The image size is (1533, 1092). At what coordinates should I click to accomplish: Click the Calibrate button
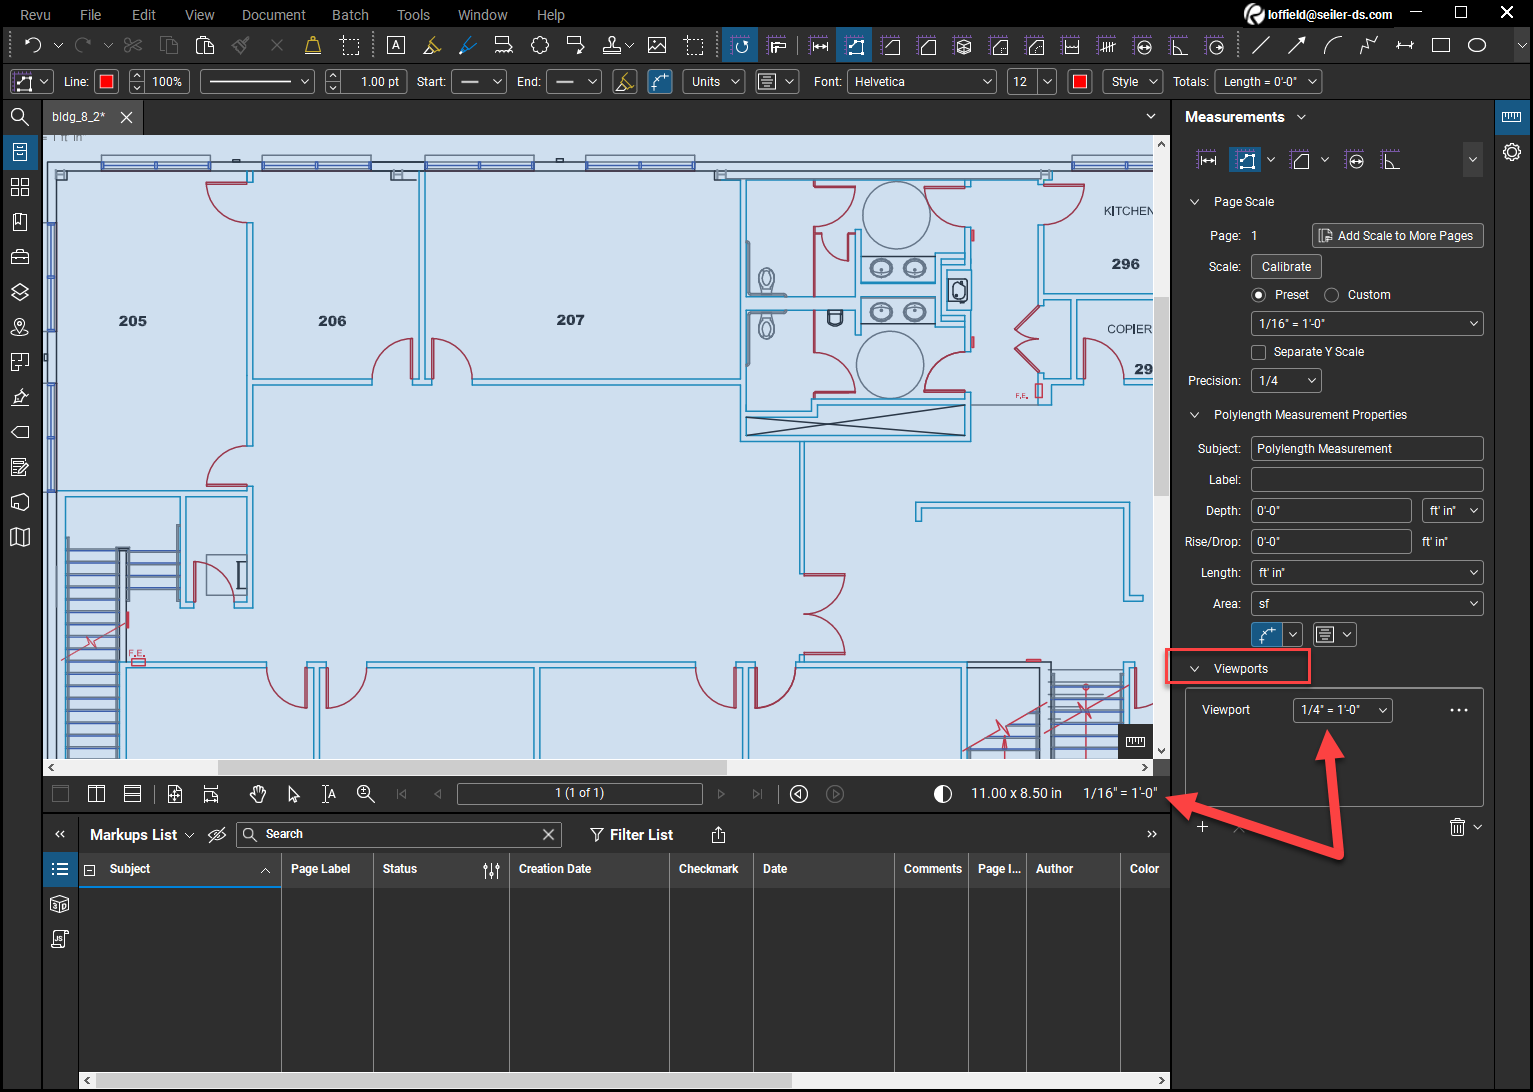(x=1286, y=267)
